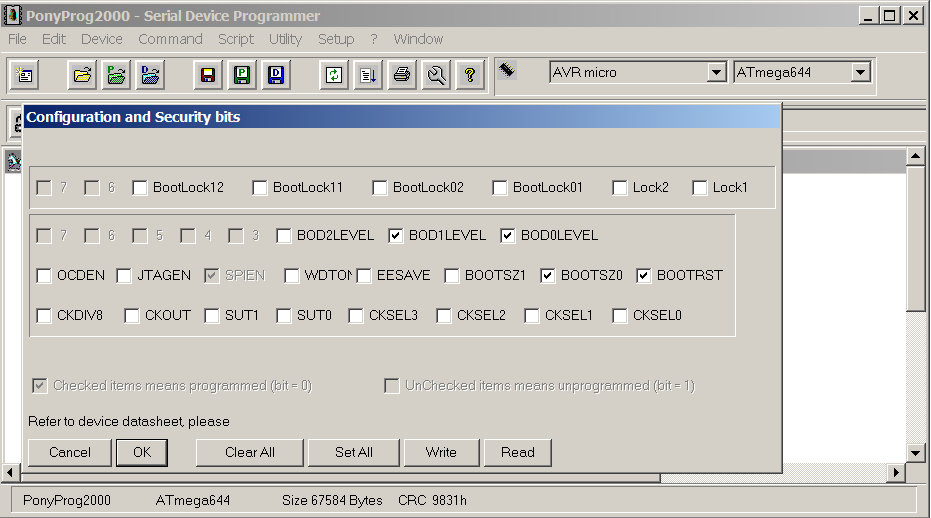Viewport: 931px width, 518px height.
Task: Check the CKSEL1 checkbox
Action: coord(531,315)
